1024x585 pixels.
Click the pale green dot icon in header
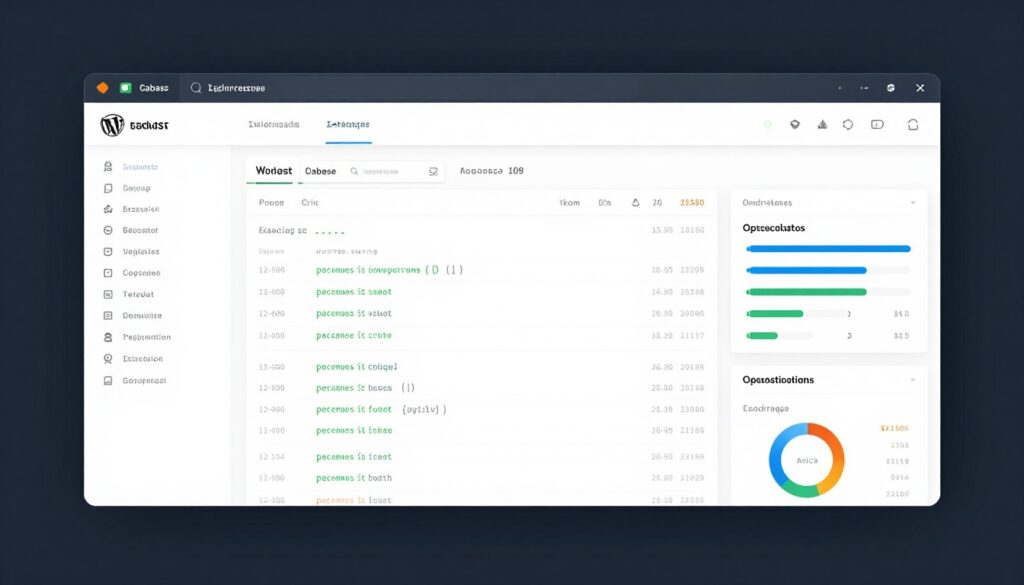click(768, 124)
